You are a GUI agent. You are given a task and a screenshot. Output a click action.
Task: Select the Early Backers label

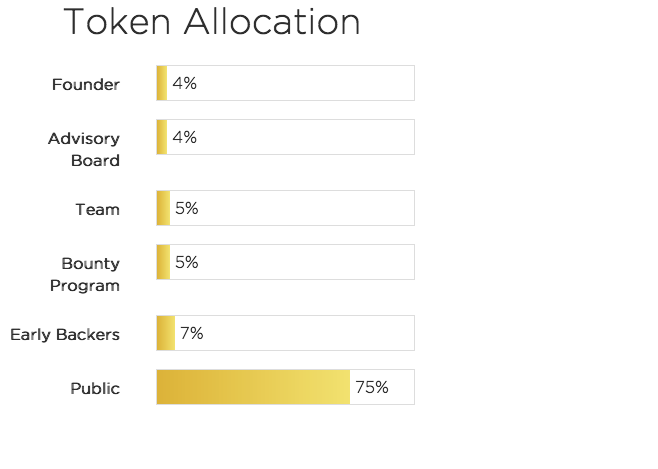(x=65, y=335)
